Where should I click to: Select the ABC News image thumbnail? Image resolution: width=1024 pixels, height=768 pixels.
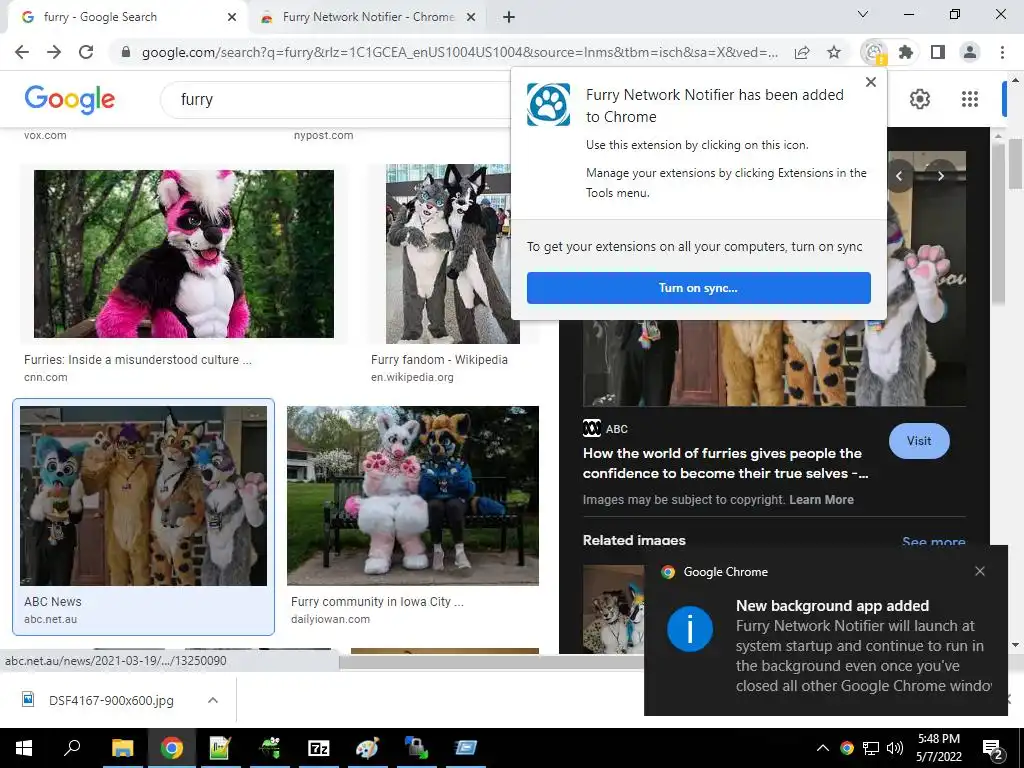[144, 496]
